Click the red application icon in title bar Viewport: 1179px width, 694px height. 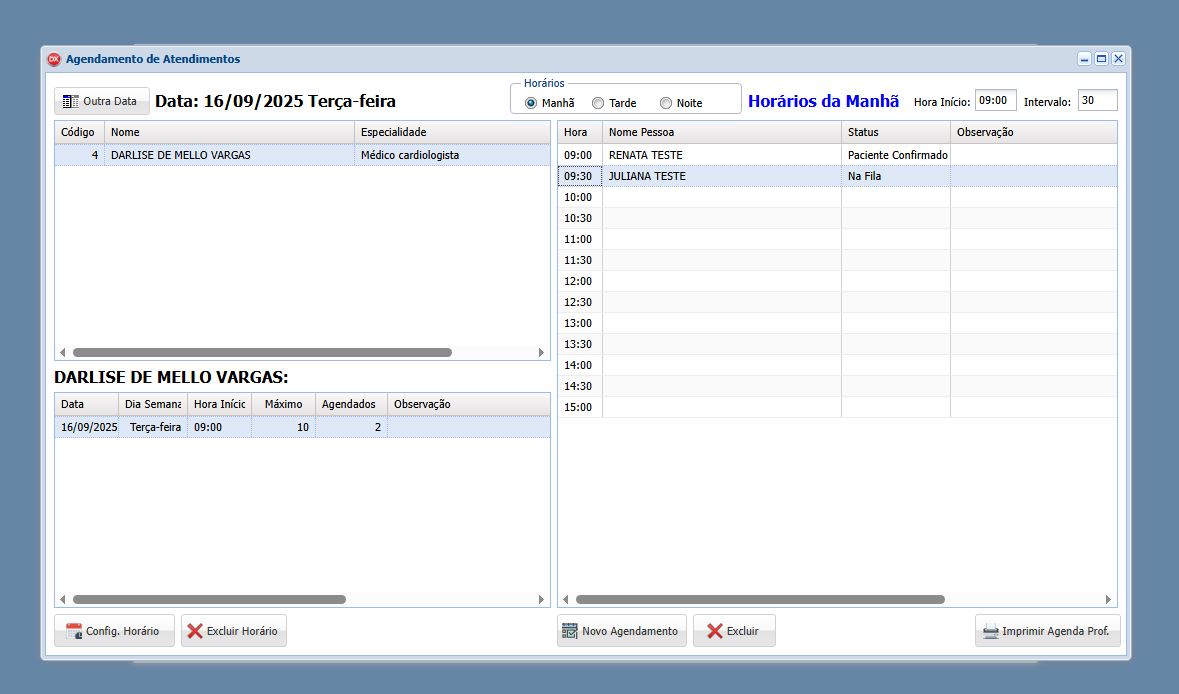pos(54,59)
